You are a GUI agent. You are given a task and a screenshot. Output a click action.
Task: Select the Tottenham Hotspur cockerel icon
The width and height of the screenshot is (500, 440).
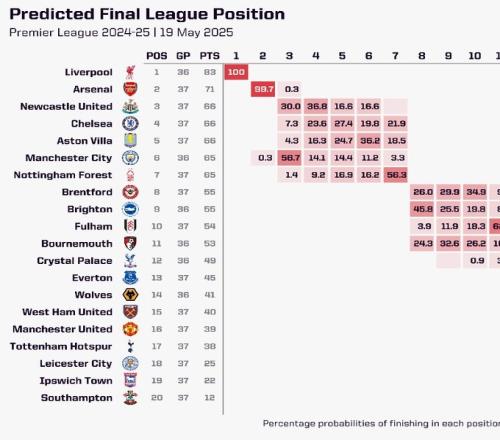click(x=130, y=346)
